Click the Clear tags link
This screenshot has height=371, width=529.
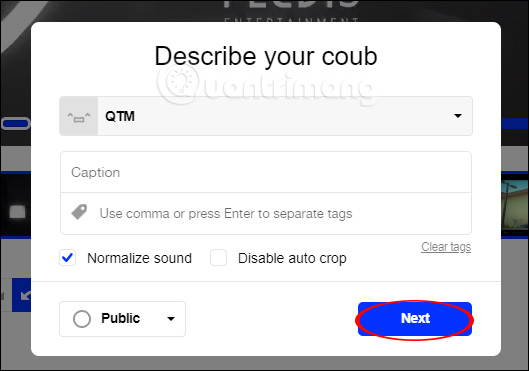point(446,247)
